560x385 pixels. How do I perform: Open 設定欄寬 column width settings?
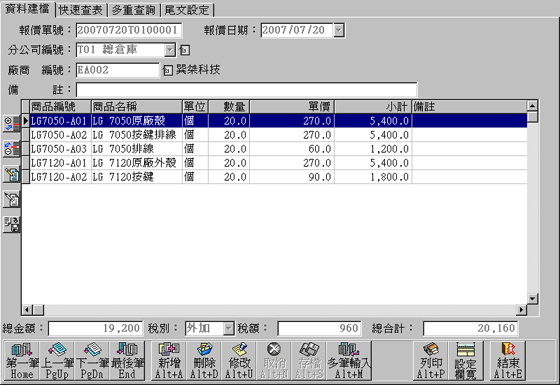click(466, 361)
